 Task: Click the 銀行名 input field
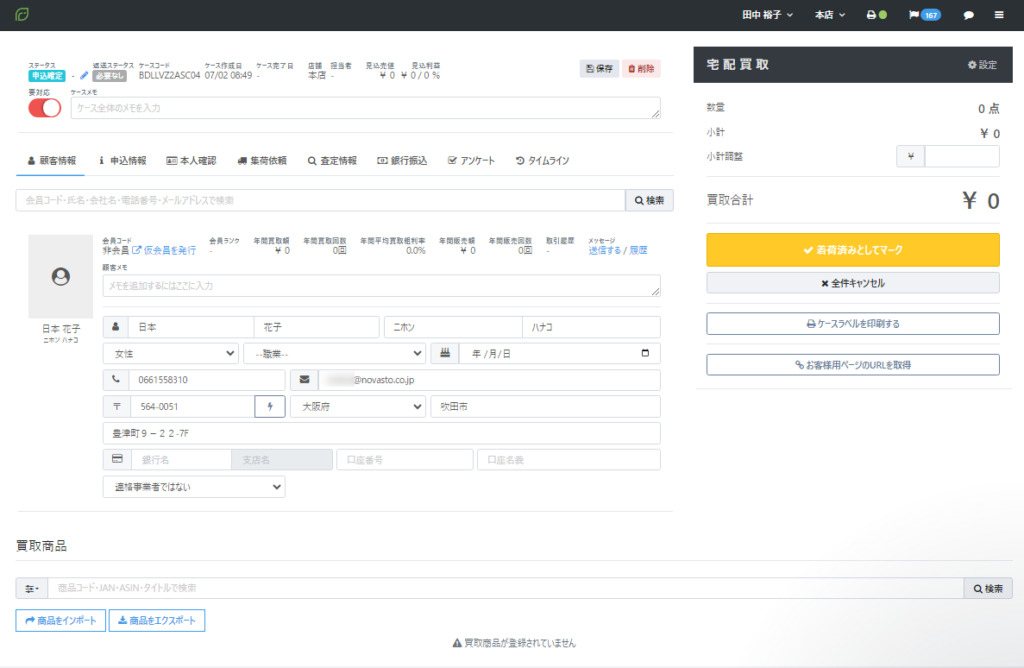pos(182,459)
